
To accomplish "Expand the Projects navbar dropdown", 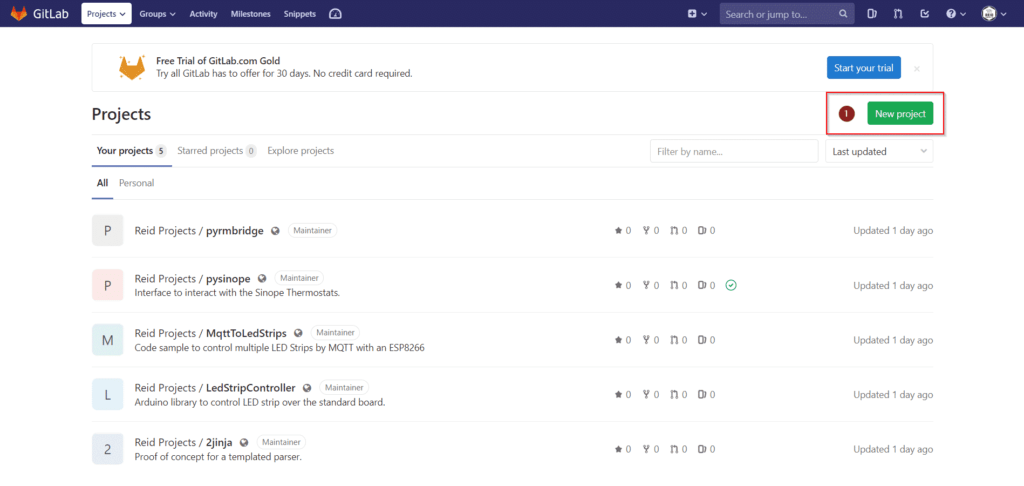I will (106, 14).
